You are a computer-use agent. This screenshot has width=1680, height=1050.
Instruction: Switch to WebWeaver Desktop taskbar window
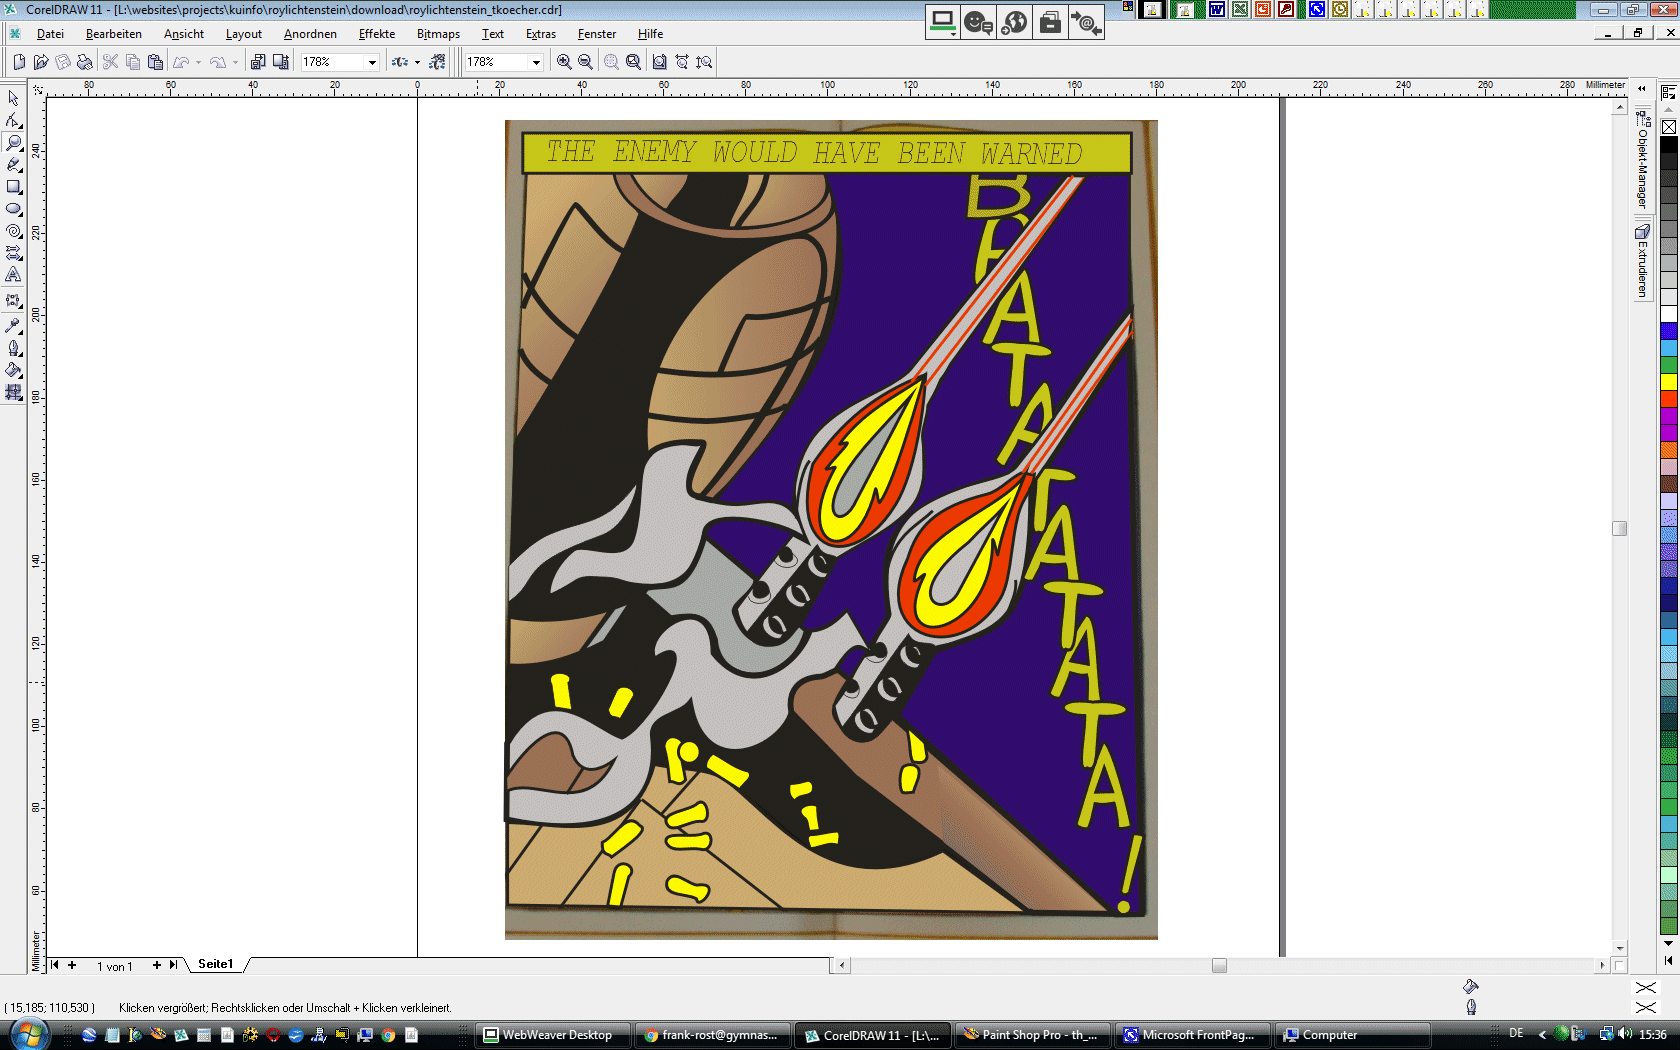click(x=554, y=1035)
